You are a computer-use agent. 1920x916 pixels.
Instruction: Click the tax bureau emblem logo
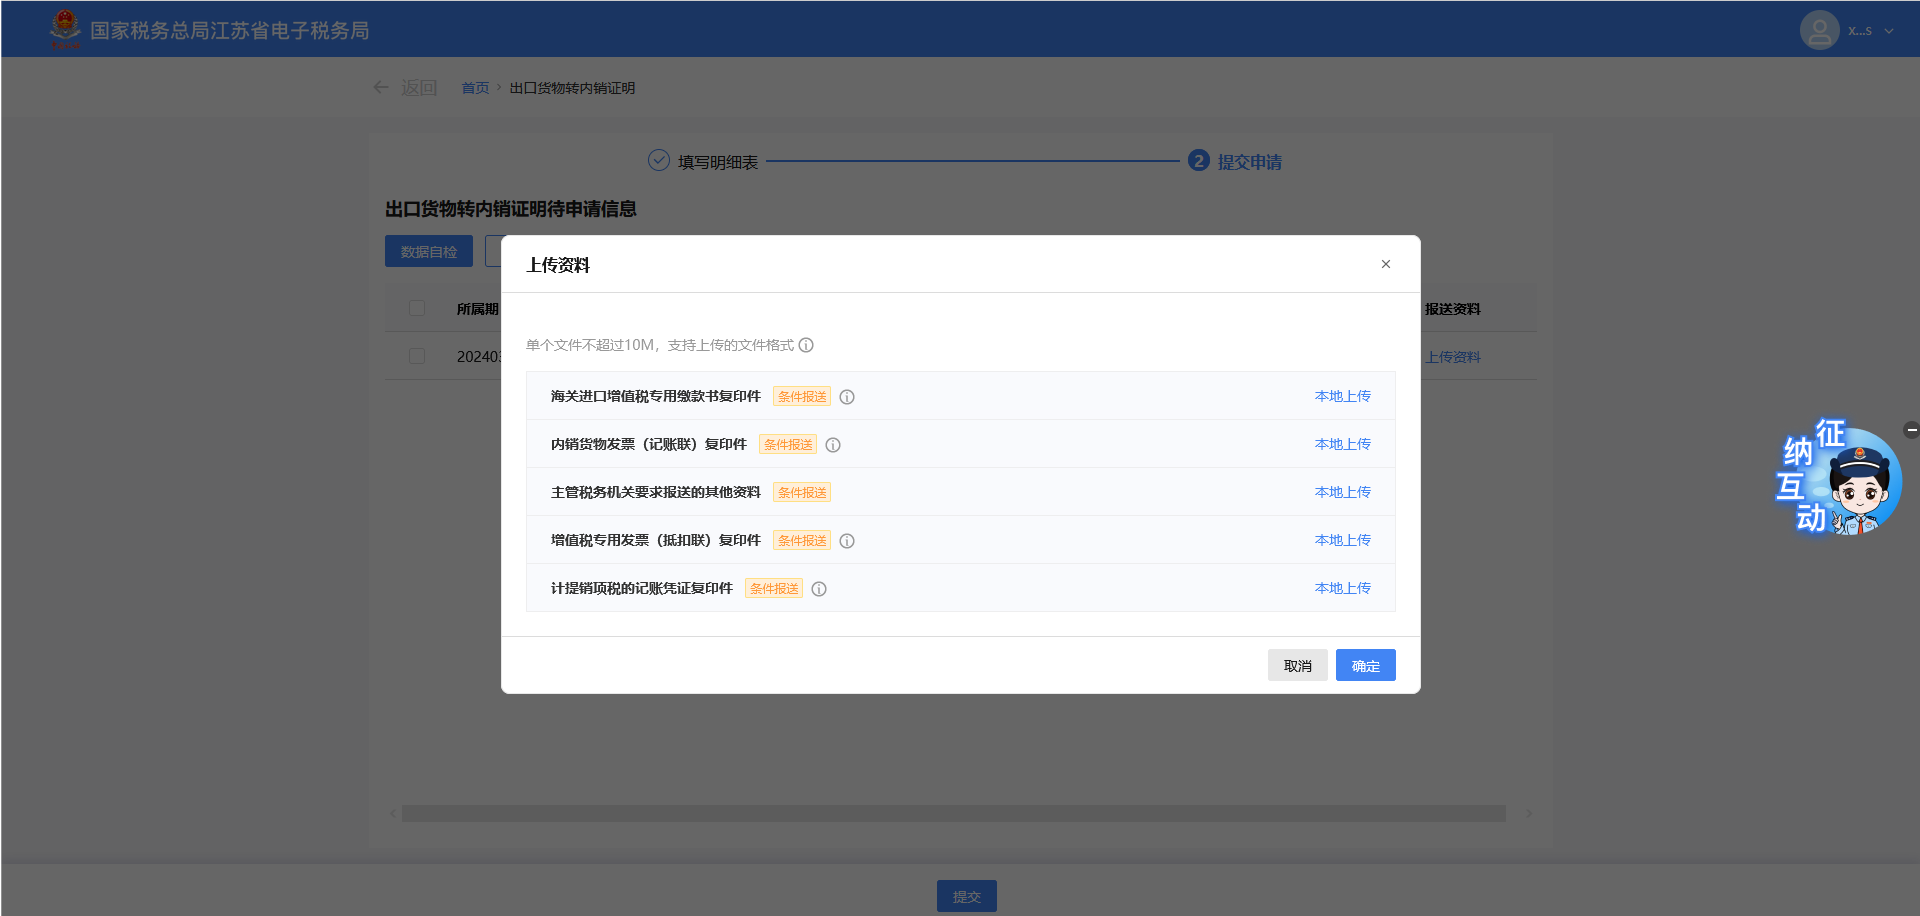(x=65, y=29)
